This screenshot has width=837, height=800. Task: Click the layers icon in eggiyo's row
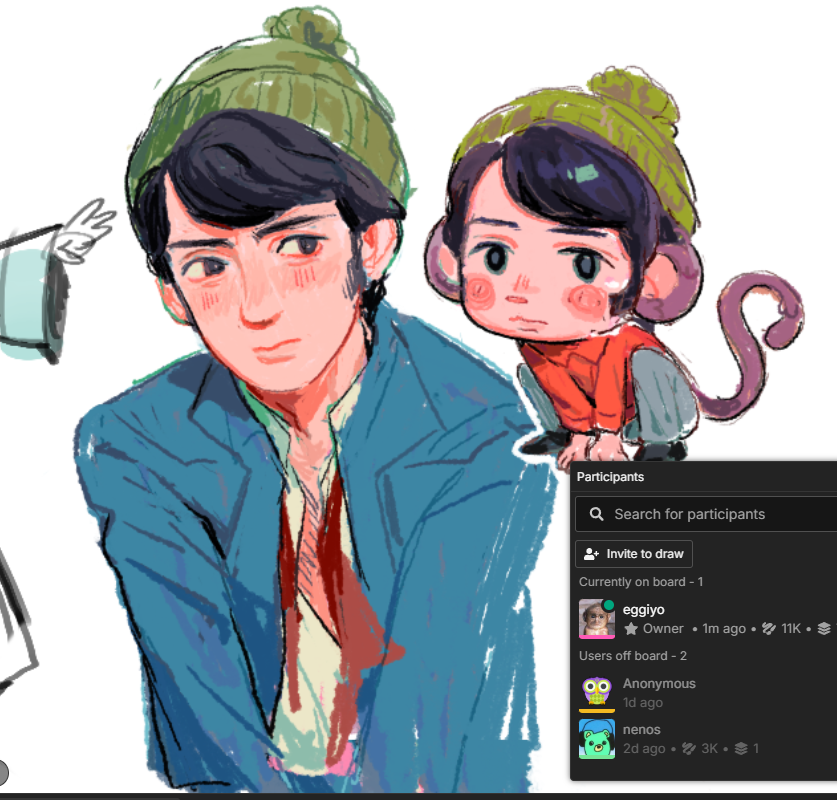pos(824,629)
